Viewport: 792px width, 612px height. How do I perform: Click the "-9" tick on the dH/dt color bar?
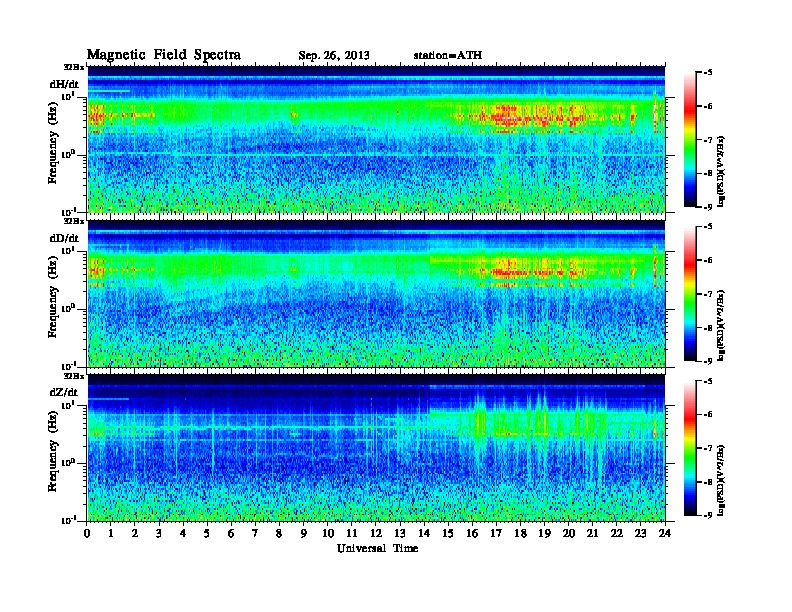(708, 207)
